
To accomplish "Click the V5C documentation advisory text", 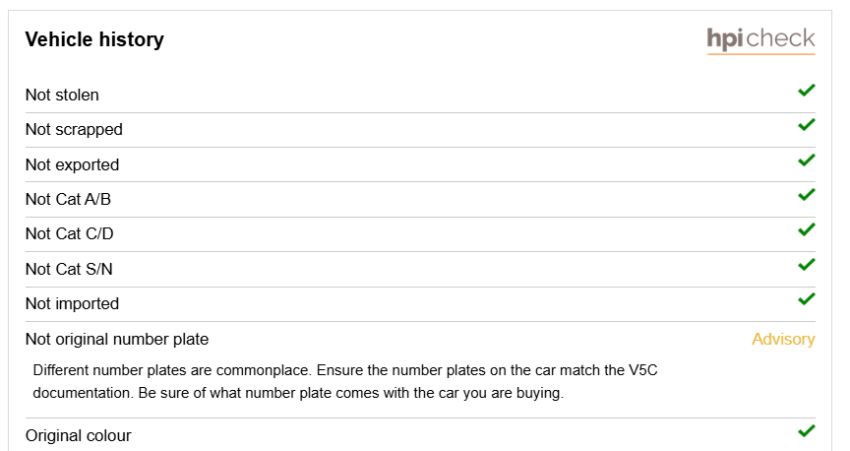I will [345, 382].
